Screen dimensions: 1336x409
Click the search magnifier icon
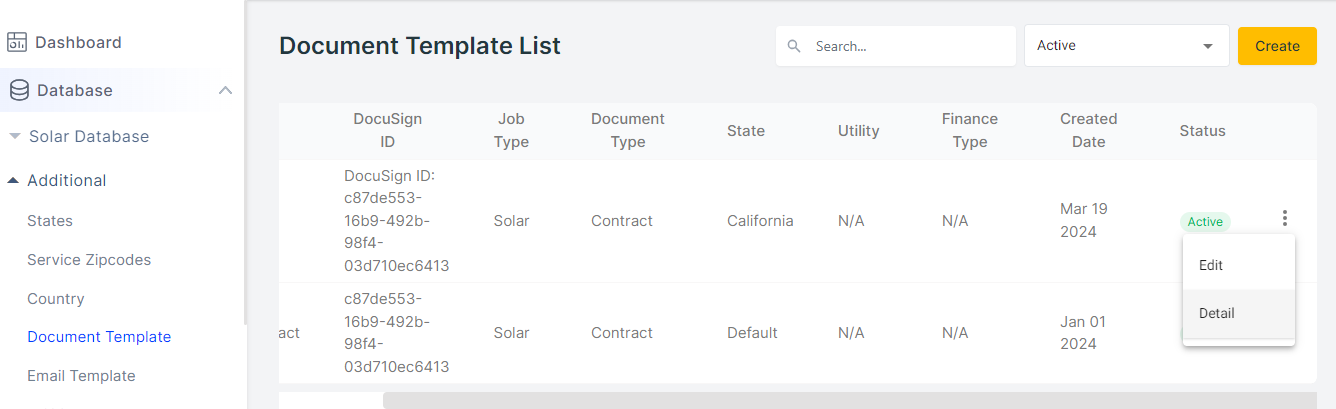(x=794, y=46)
